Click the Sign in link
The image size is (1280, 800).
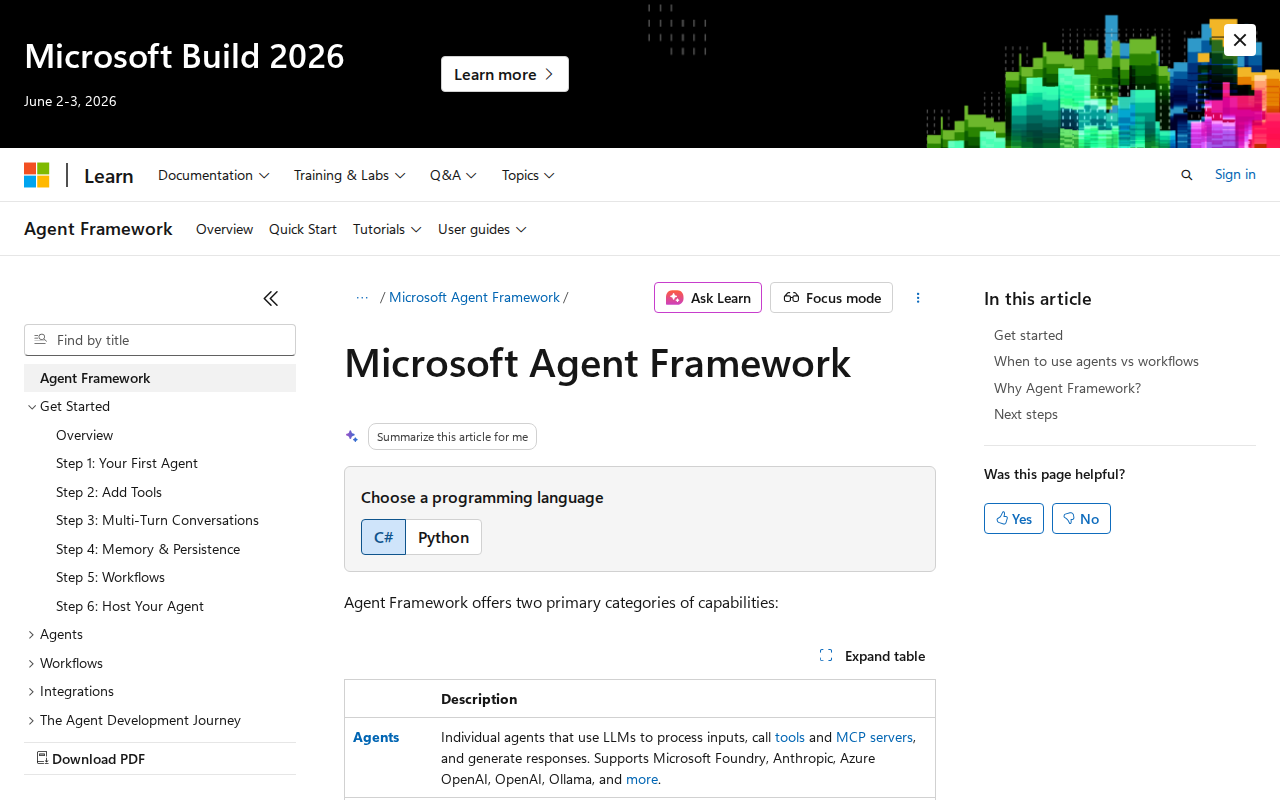pyautogui.click(x=1235, y=174)
